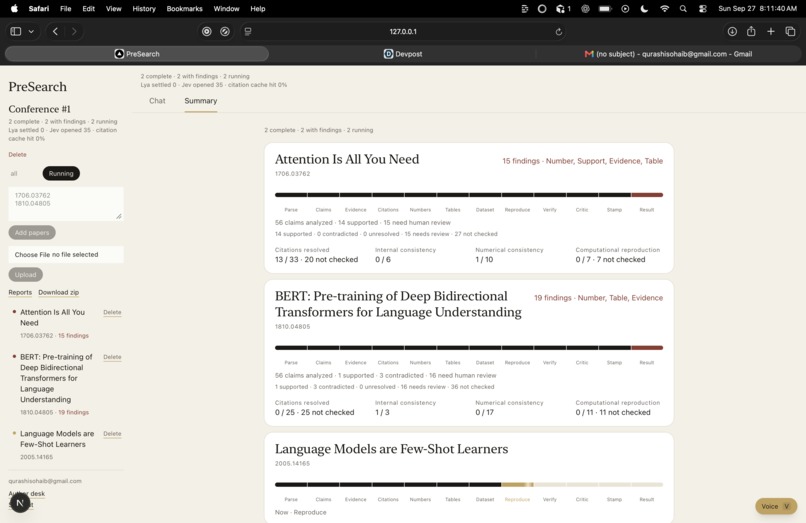Click the Voice button

pos(776,506)
